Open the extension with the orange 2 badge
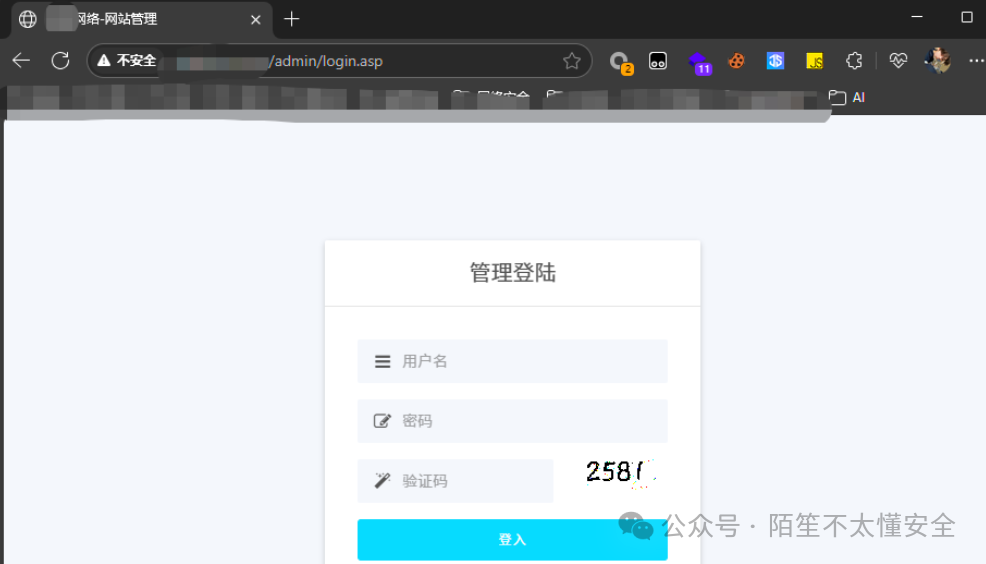The width and height of the screenshot is (986, 564). pyautogui.click(x=620, y=62)
